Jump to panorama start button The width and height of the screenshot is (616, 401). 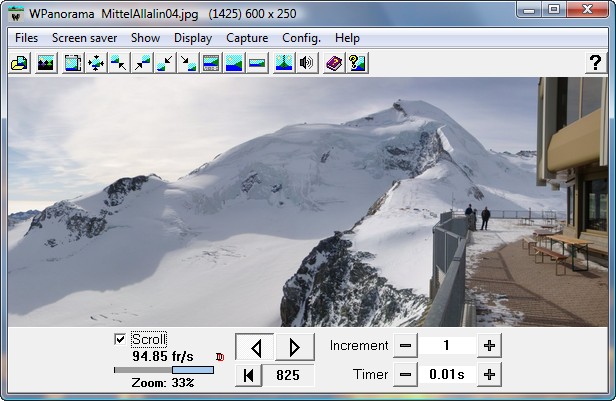point(248,375)
